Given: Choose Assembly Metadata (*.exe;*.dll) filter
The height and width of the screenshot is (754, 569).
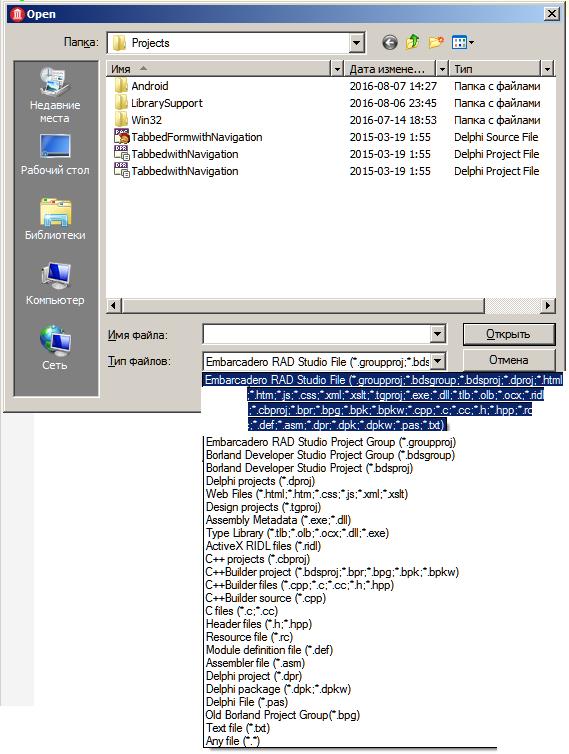Looking at the screenshot, I should pos(278,520).
